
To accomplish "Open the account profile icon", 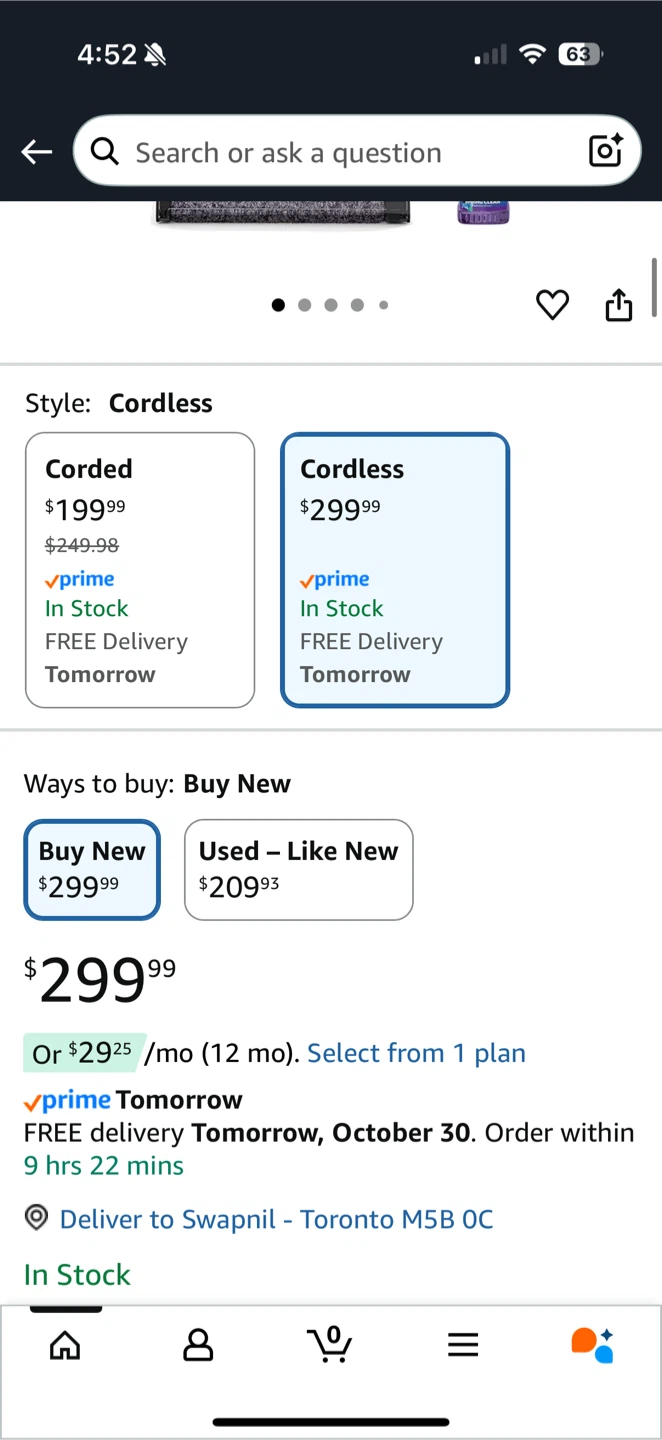I will point(198,1345).
